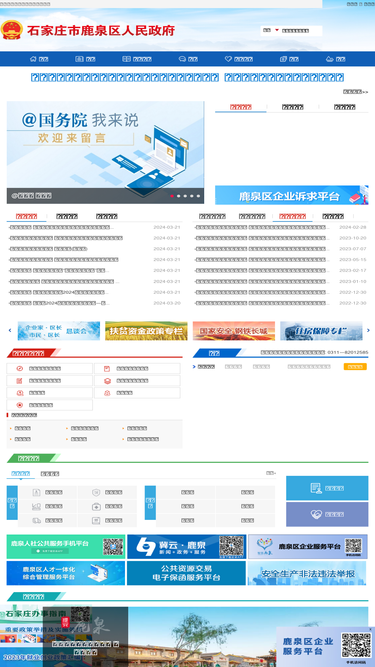Select the first red carousel dot

tap(172, 196)
